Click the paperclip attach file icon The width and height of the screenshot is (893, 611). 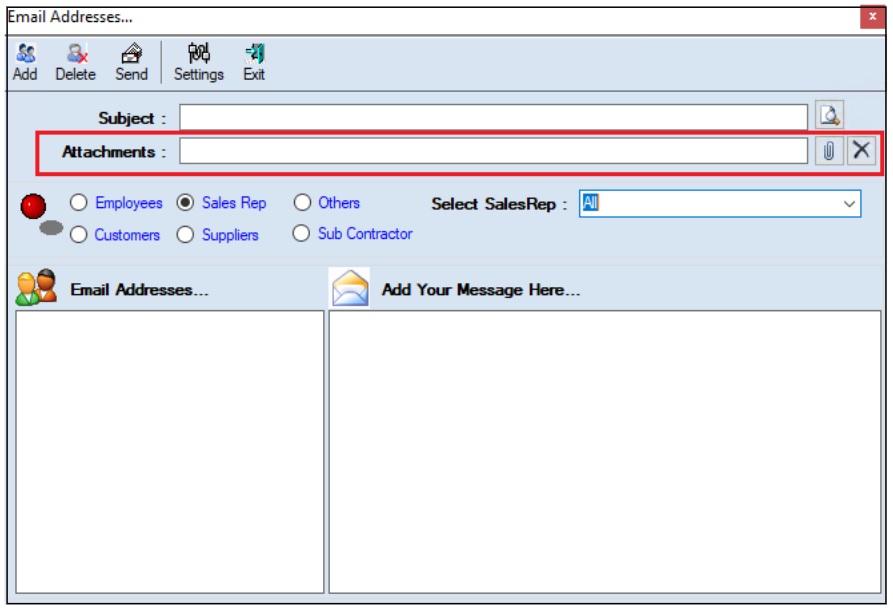[x=829, y=151]
